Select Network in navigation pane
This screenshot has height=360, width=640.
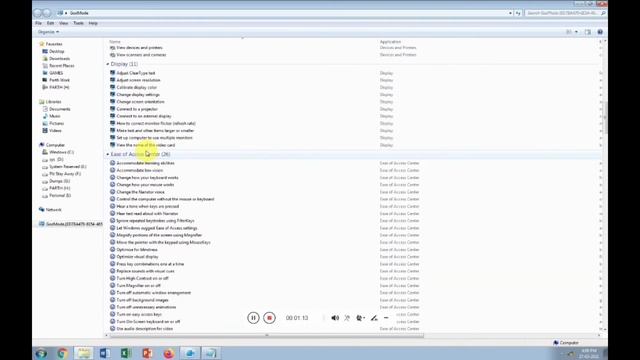[53, 209]
